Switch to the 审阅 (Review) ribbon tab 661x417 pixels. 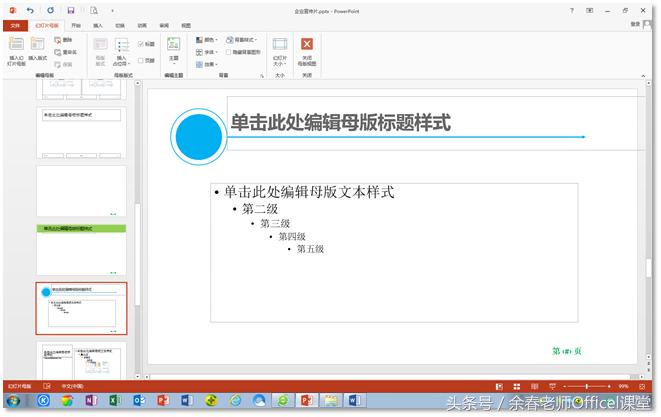[x=164, y=26]
